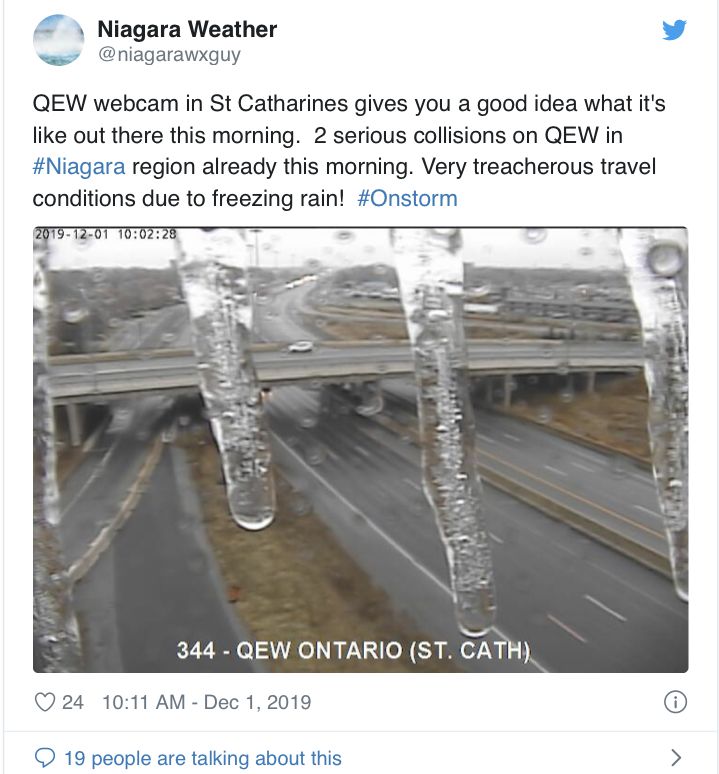719x774 pixels.
Task: Open the tweet info circle icon
Action: pyautogui.click(x=675, y=702)
